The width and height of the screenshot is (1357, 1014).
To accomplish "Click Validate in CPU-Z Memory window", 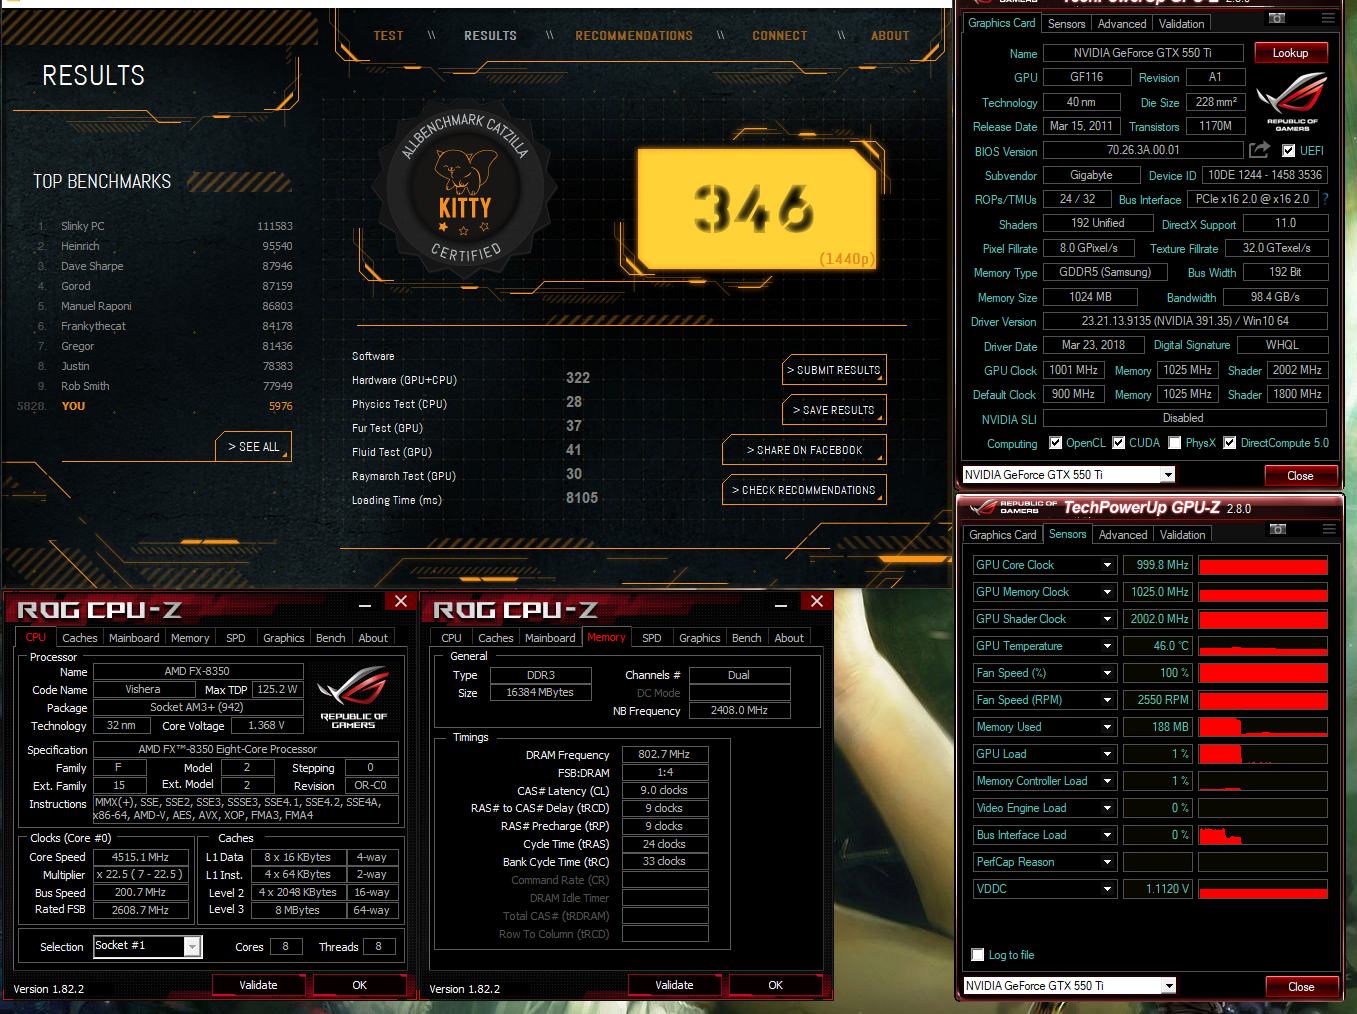I will (674, 985).
